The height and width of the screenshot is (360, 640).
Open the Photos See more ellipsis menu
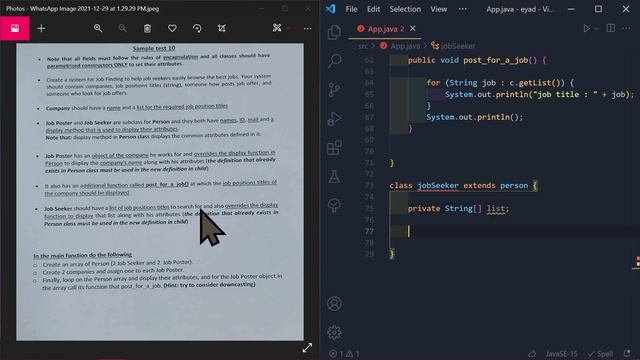(307, 29)
